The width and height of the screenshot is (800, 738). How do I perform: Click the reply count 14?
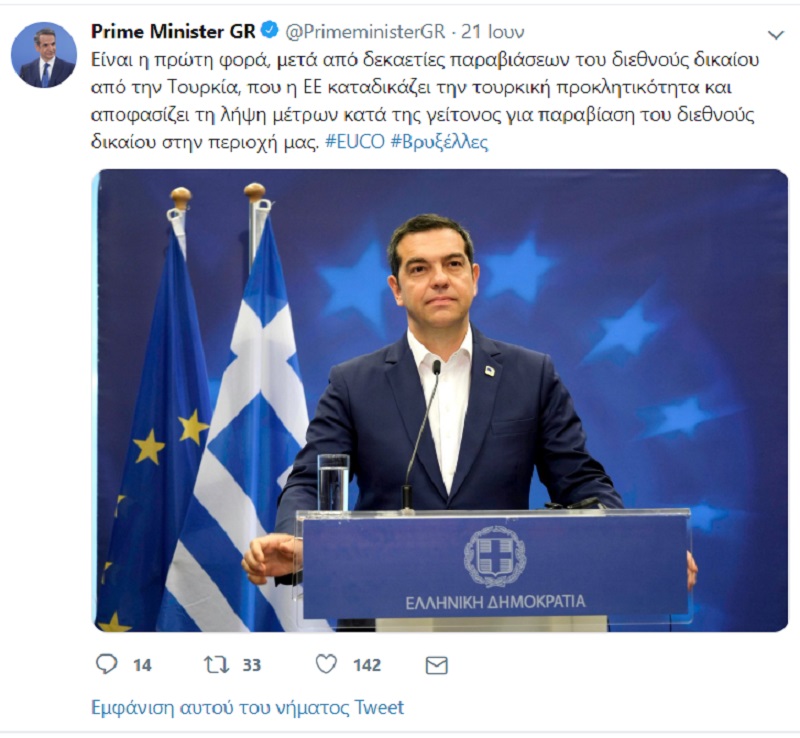(x=142, y=665)
